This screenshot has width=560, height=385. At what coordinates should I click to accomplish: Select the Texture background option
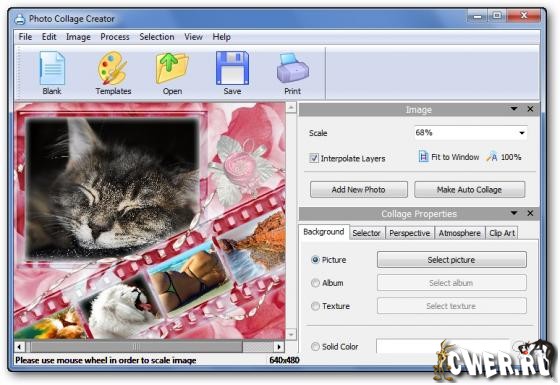click(315, 306)
